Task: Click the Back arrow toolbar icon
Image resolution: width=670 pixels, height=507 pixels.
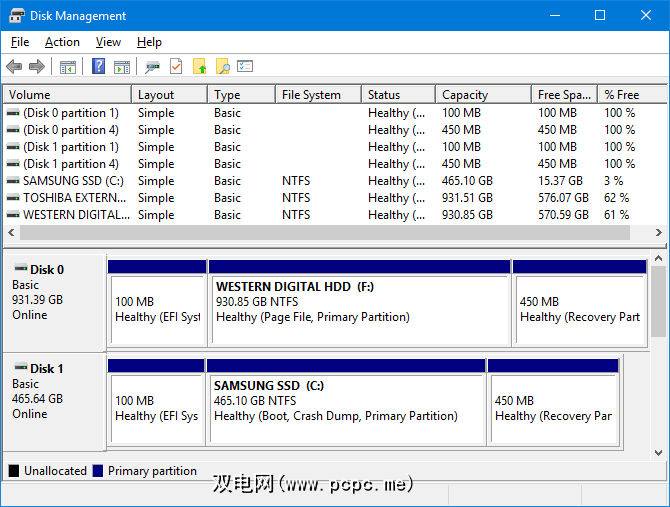Action: point(14,67)
